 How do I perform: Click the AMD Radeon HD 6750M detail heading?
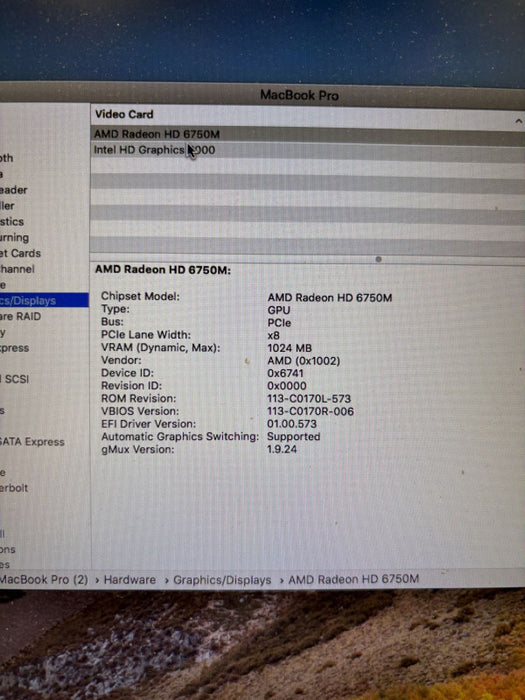coord(163,270)
